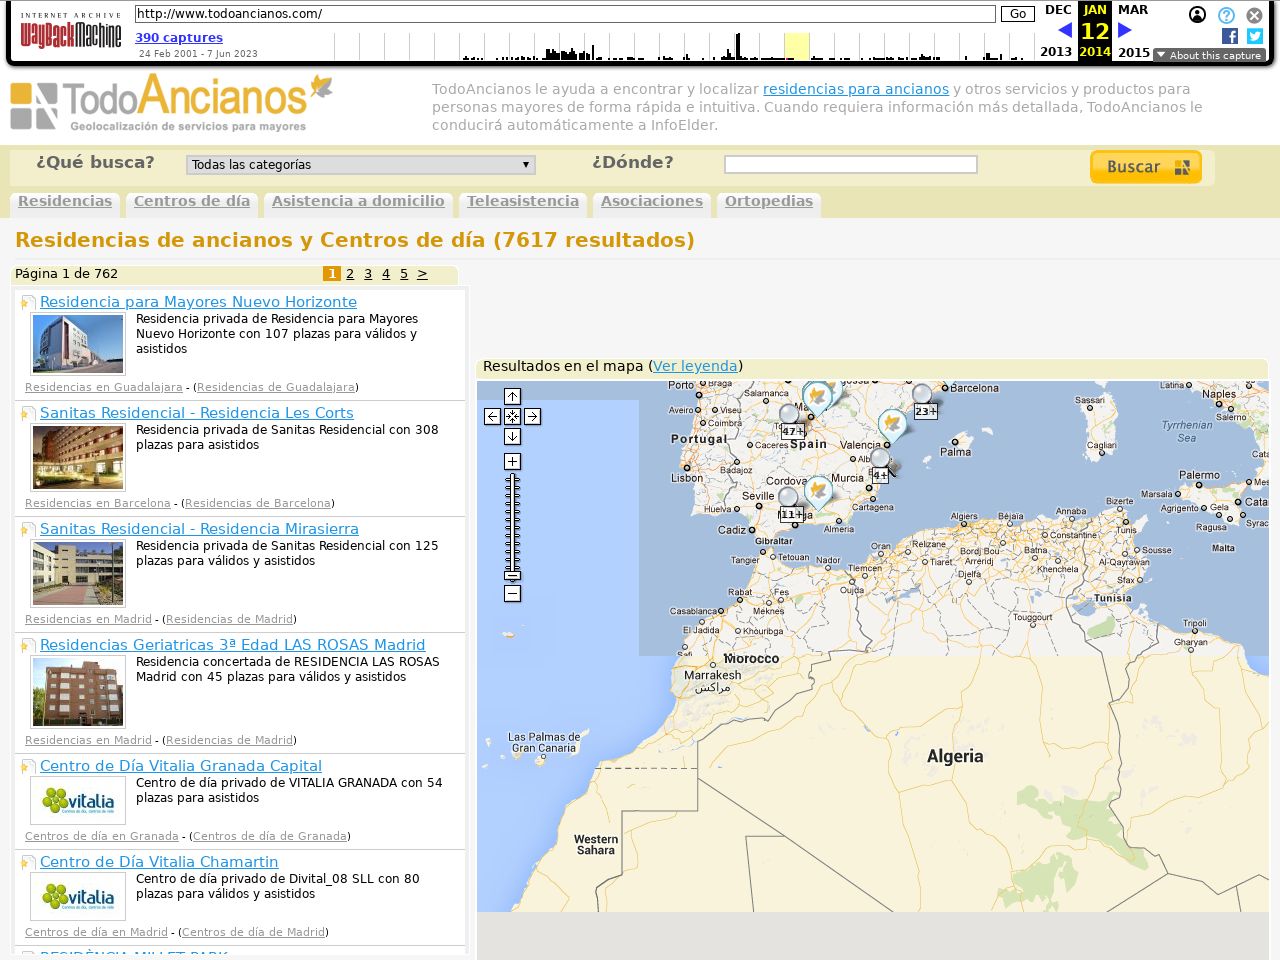The image size is (1280, 960).
Task: Pan the map right with arrow
Action: tap(532, 416)
